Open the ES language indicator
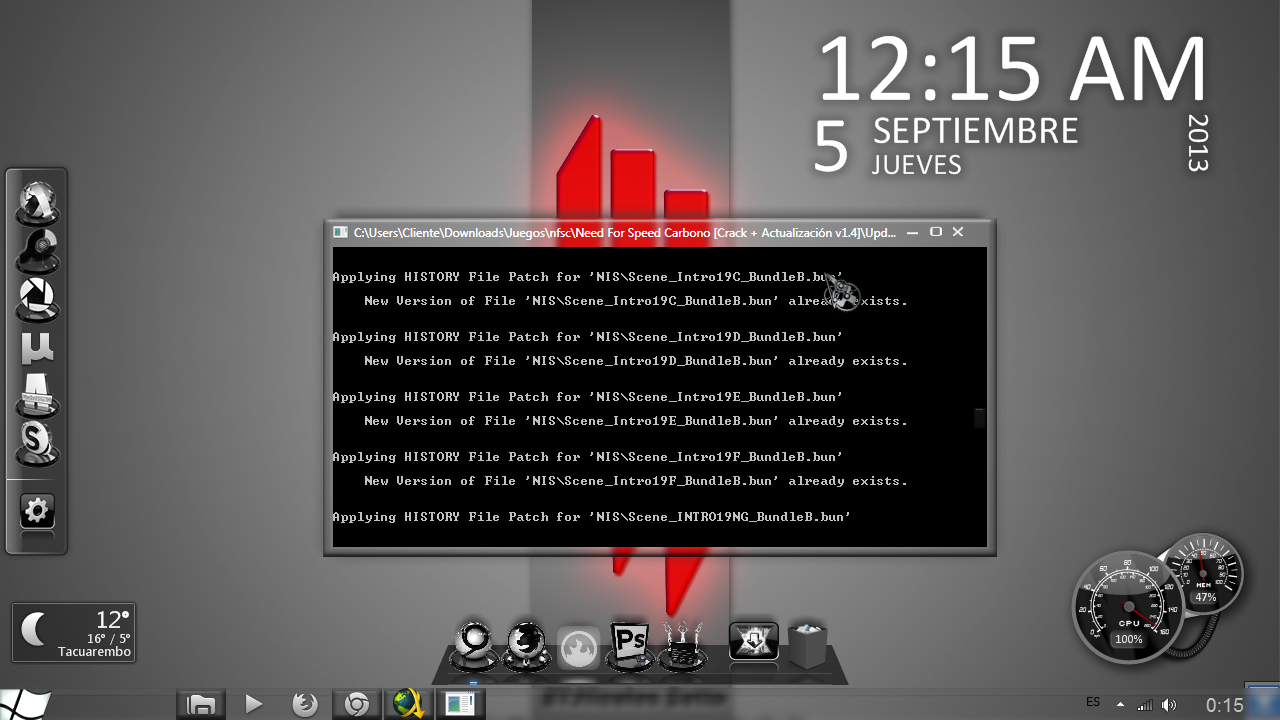This screenshot has height=720, width=1280. coord(1093,702)
